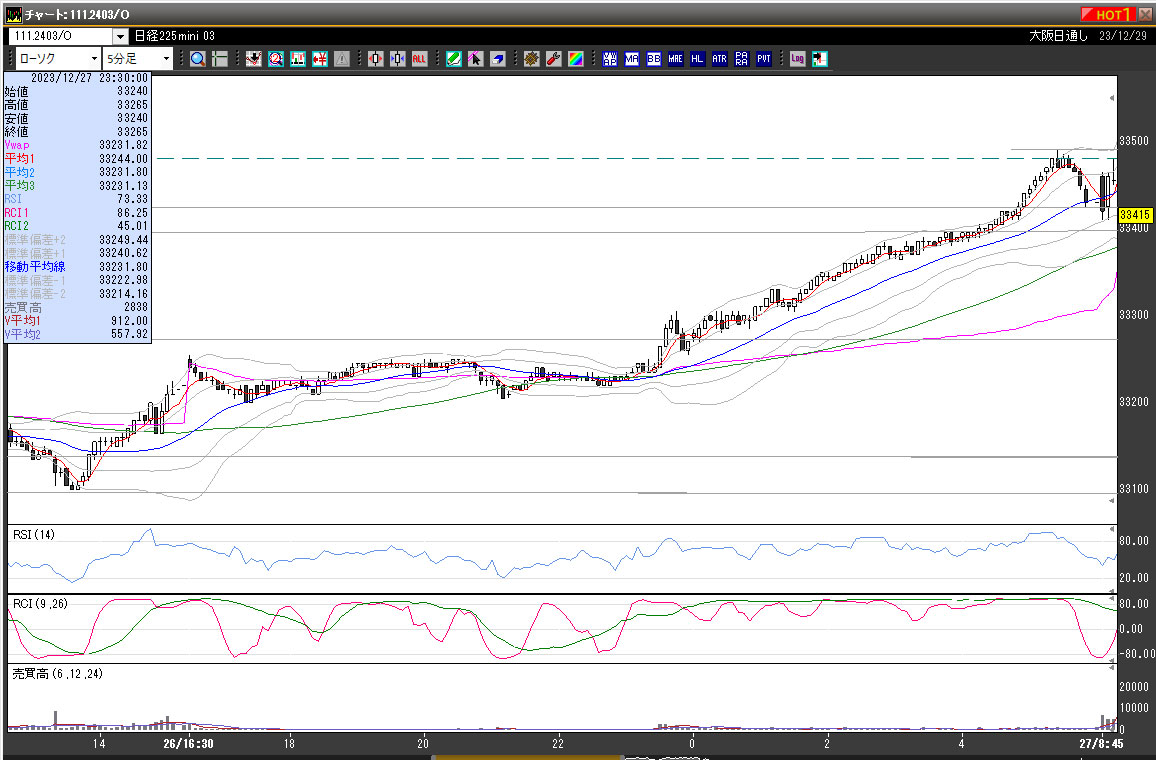Toggle the PARA parabolic indicator
The width and height of the screenshot is (1156, 760).
click(742, 59)
